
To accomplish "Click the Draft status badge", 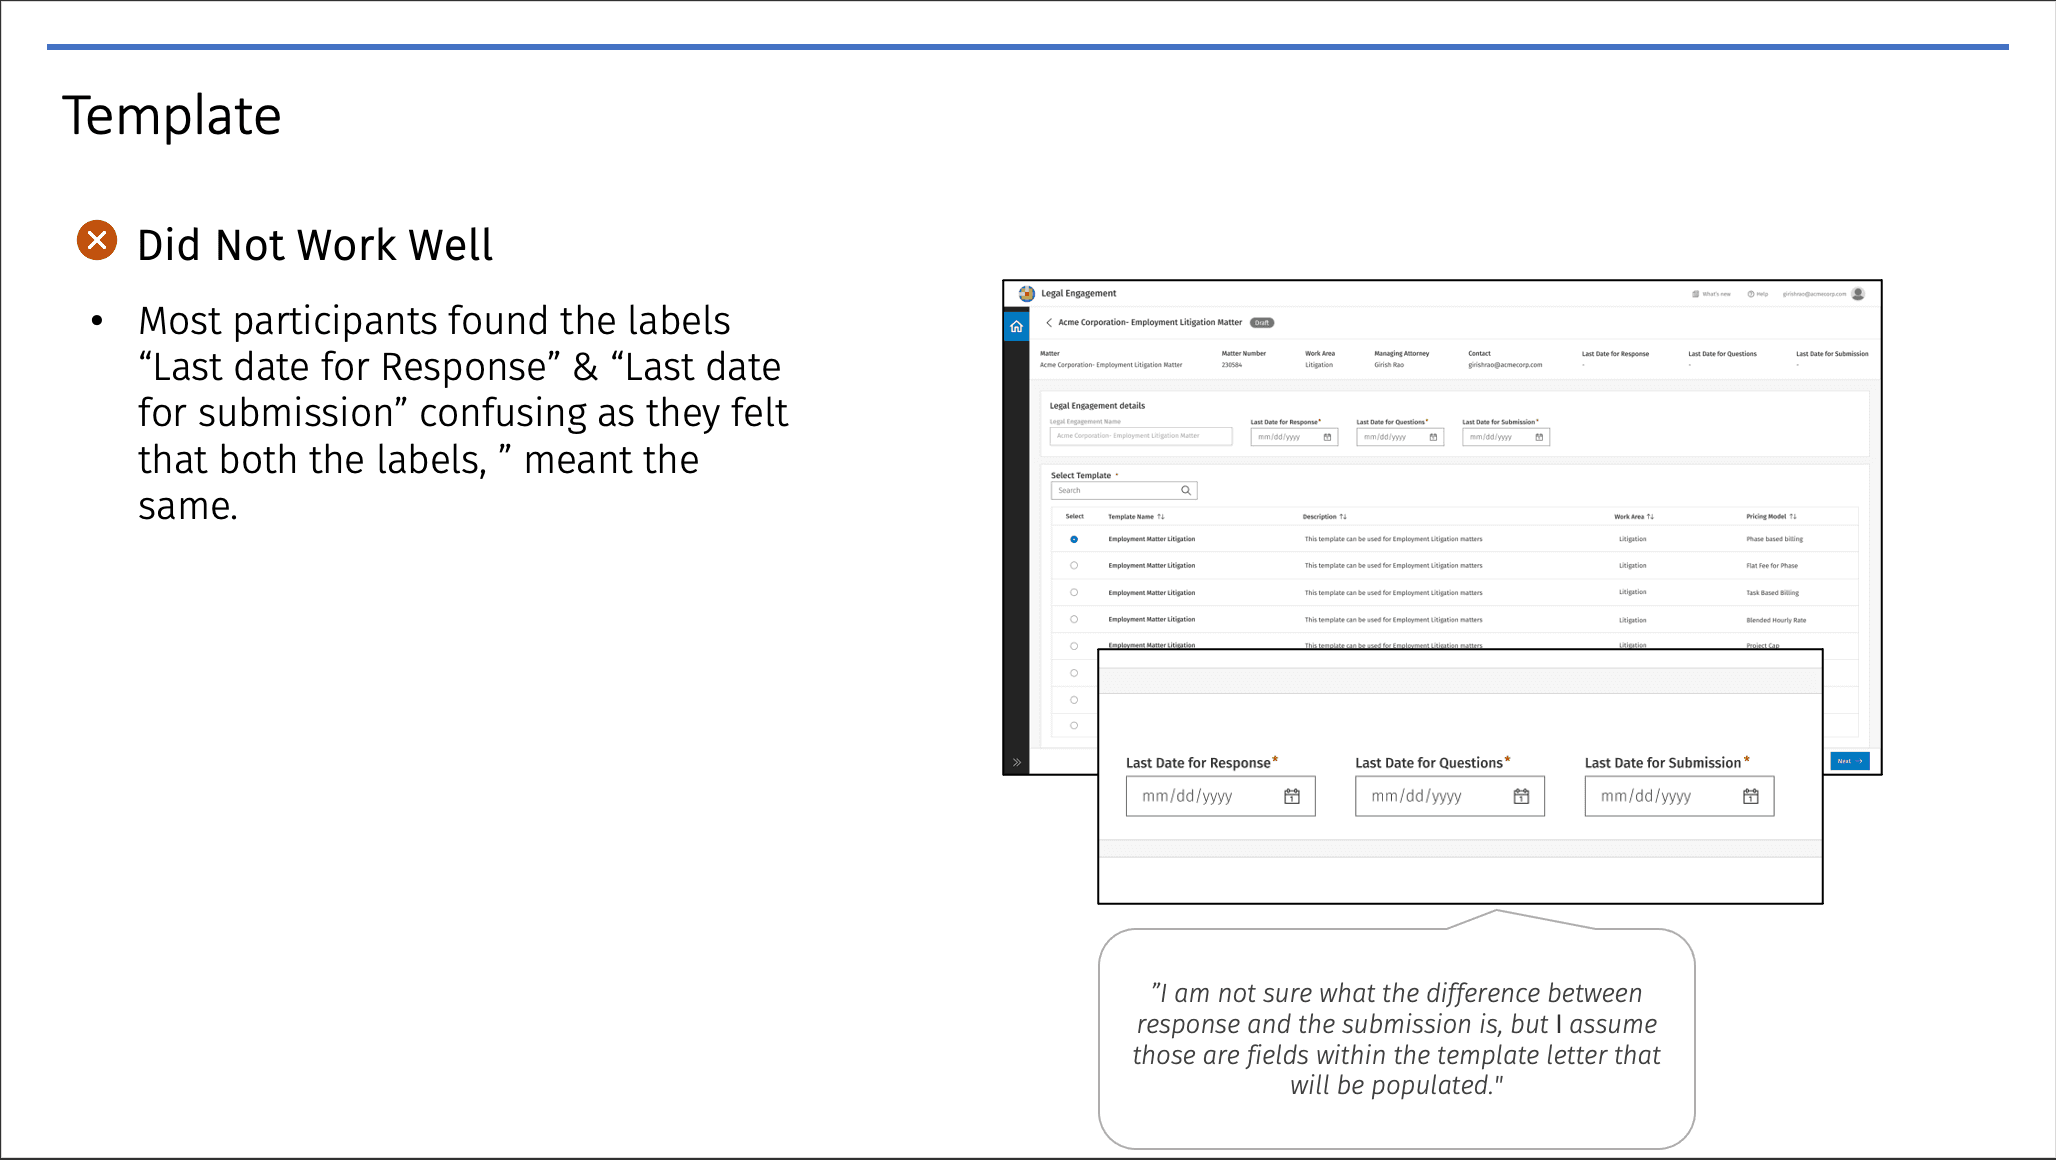I will pos(1262,322).
